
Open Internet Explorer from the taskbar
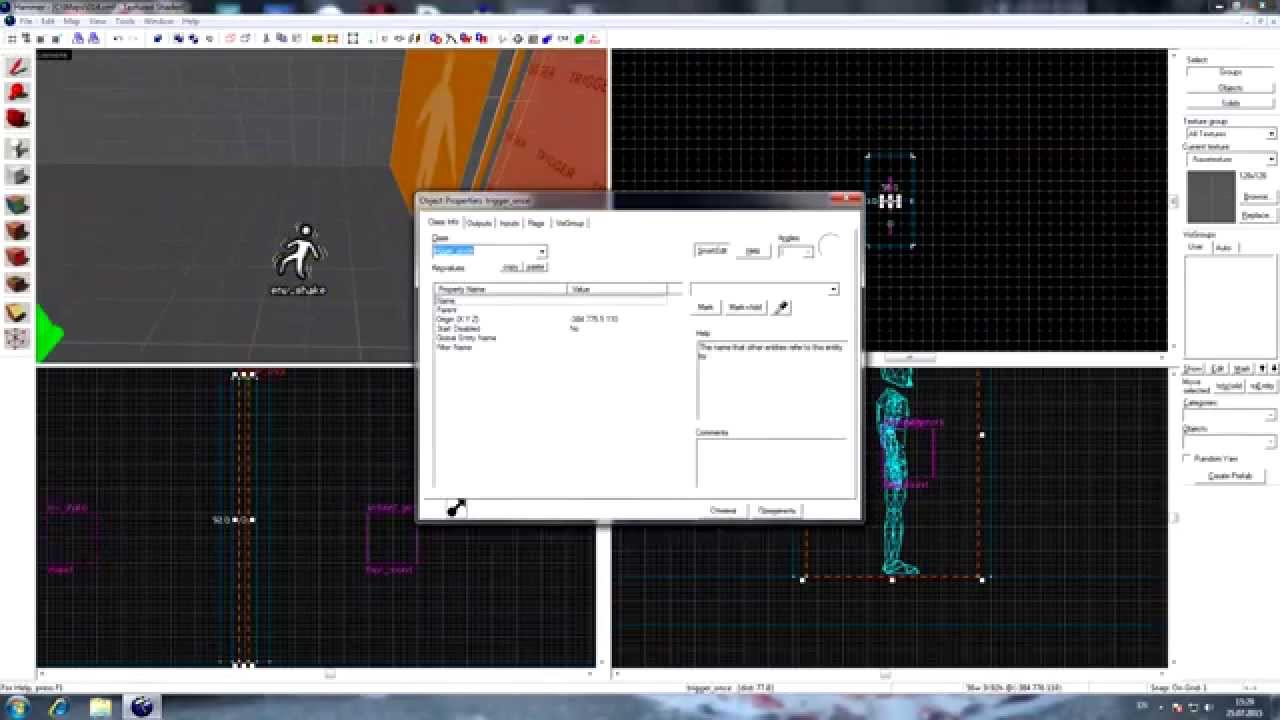(x=61, y=707)
